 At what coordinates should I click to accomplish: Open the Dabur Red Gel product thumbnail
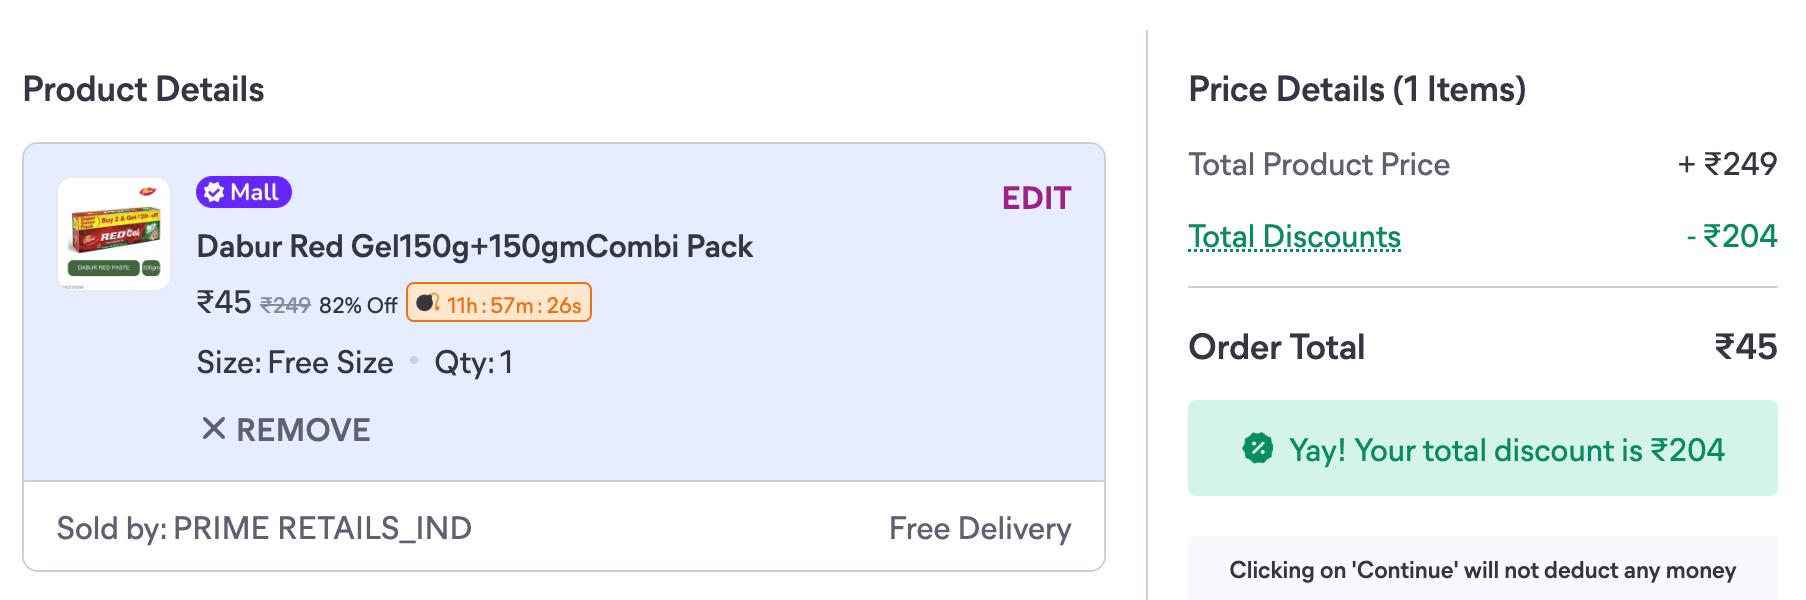tap(114, 234)
